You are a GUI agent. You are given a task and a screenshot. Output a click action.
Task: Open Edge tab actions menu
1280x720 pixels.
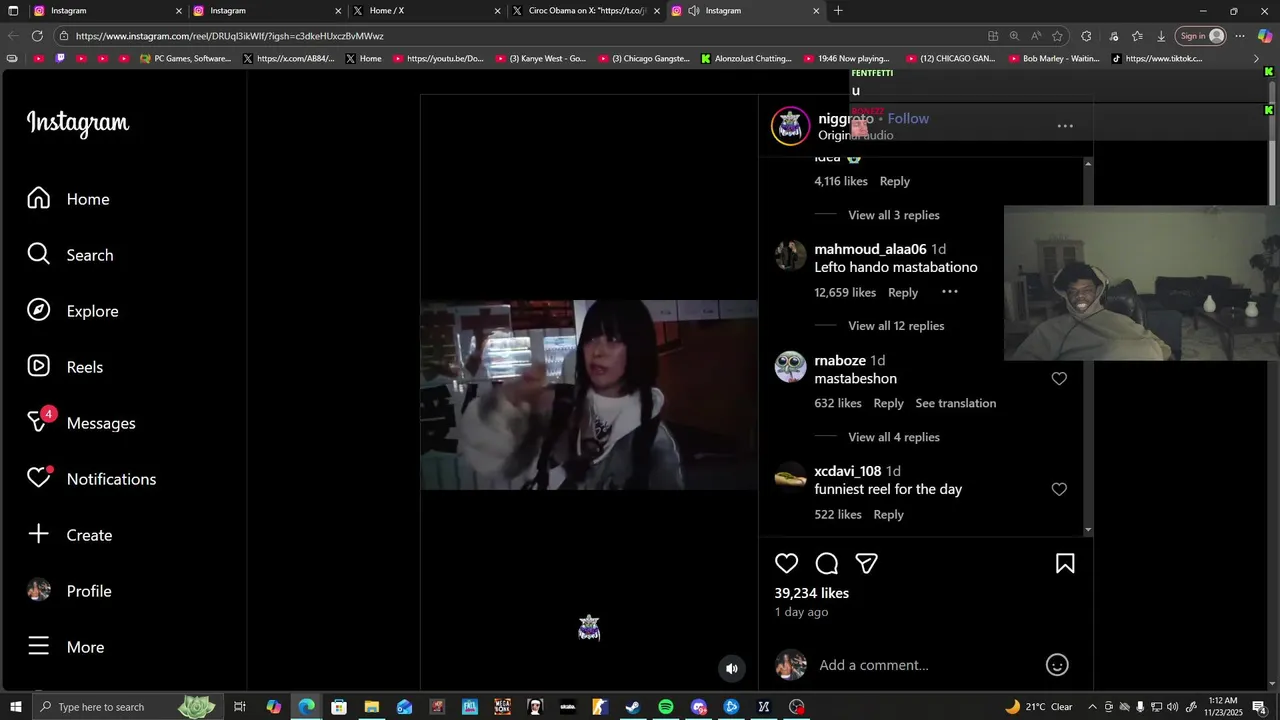coord(14,11)
